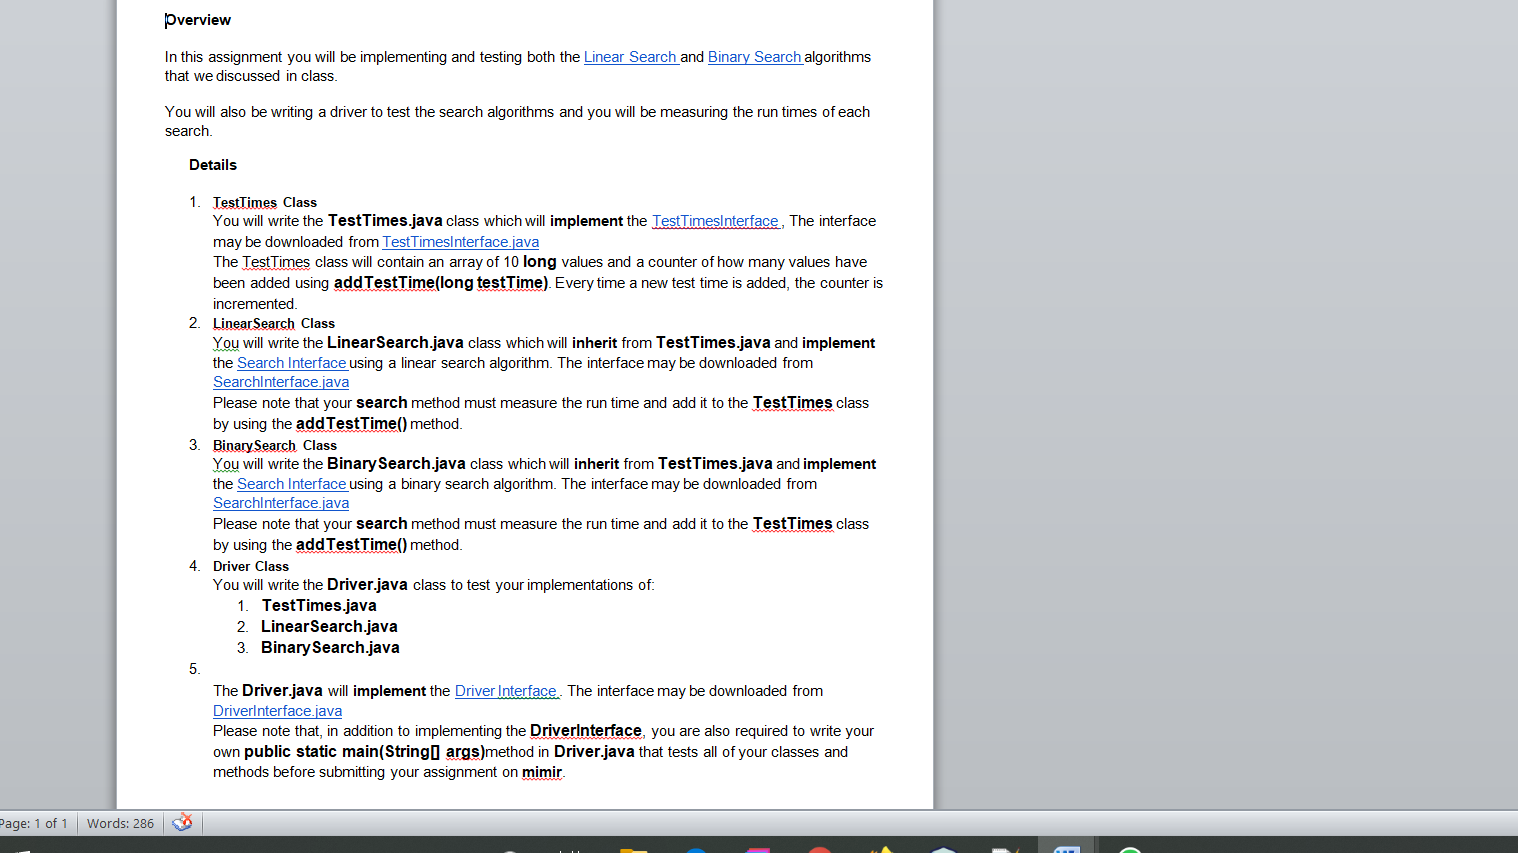The height and width of the screenshot is (853, 1518).
Task: Open the first SearchInterface.java link
Action: [x=280, y=381]
